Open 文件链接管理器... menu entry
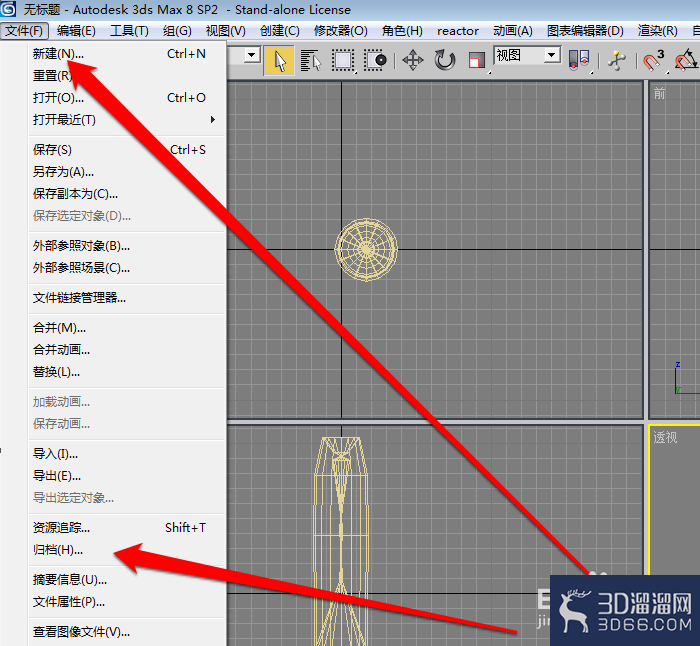This screenshot has height=646, width=700. 127,298
